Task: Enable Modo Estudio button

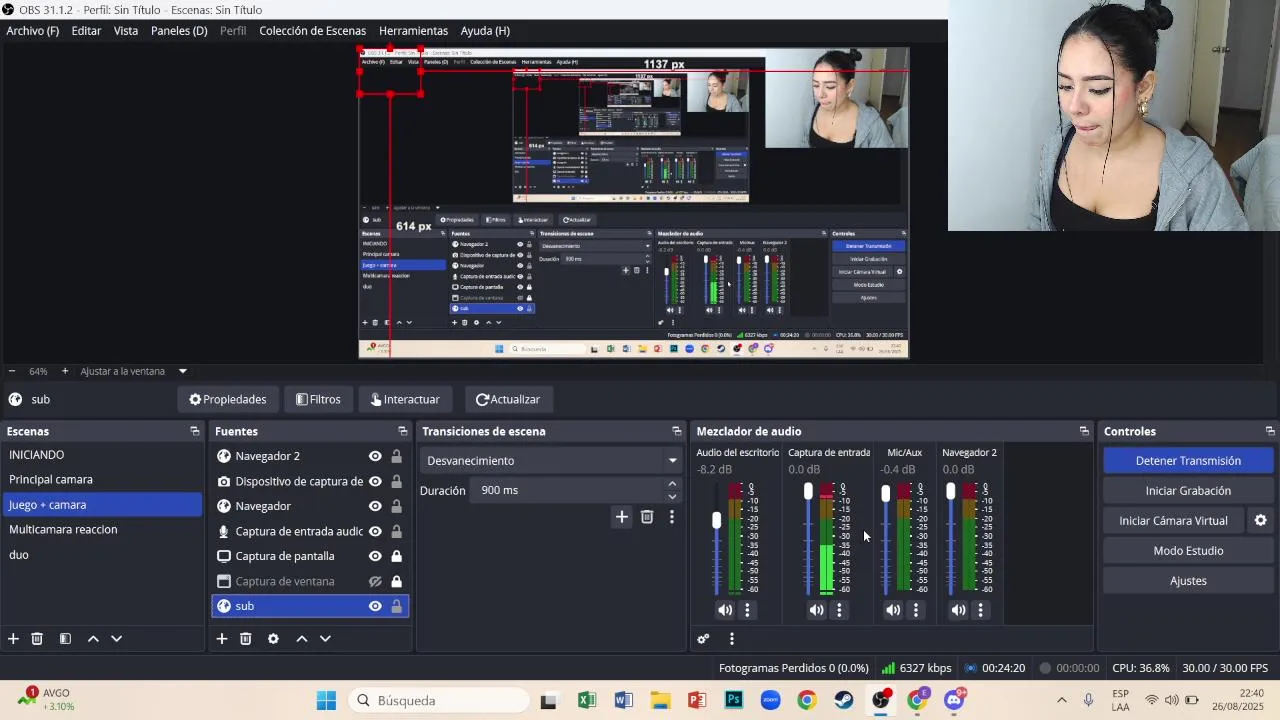Action: (x=1188, y=551)
